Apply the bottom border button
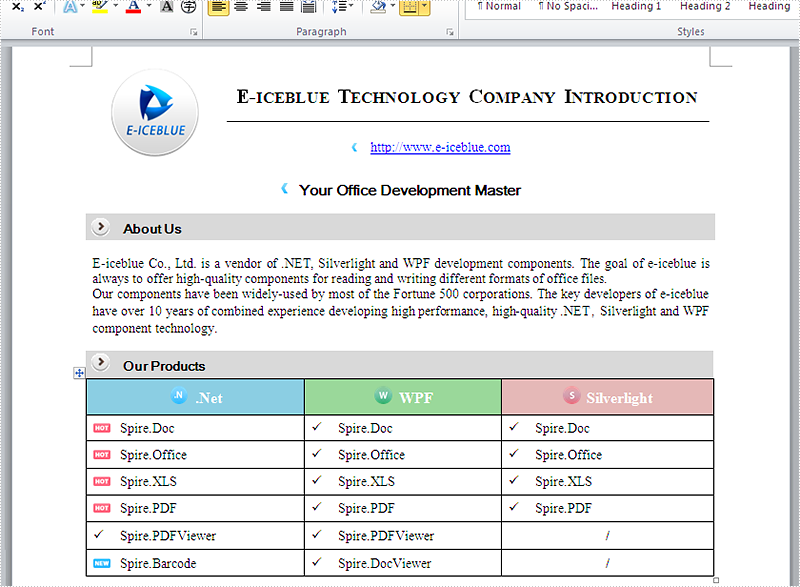The width and height of the screenshot is (800, 587). [409, 7]
